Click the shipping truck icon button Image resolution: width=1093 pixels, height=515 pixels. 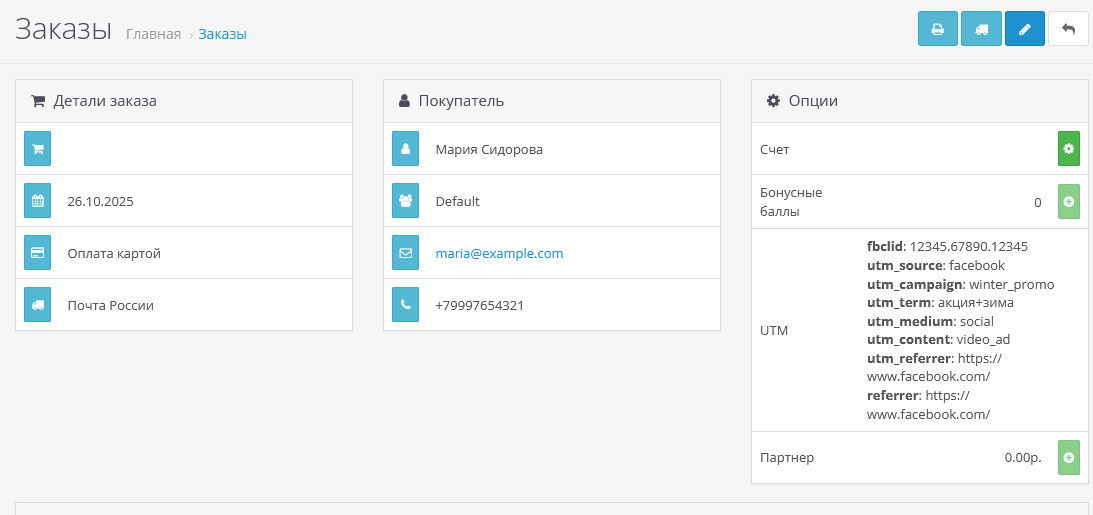click(x=981, y=29)
